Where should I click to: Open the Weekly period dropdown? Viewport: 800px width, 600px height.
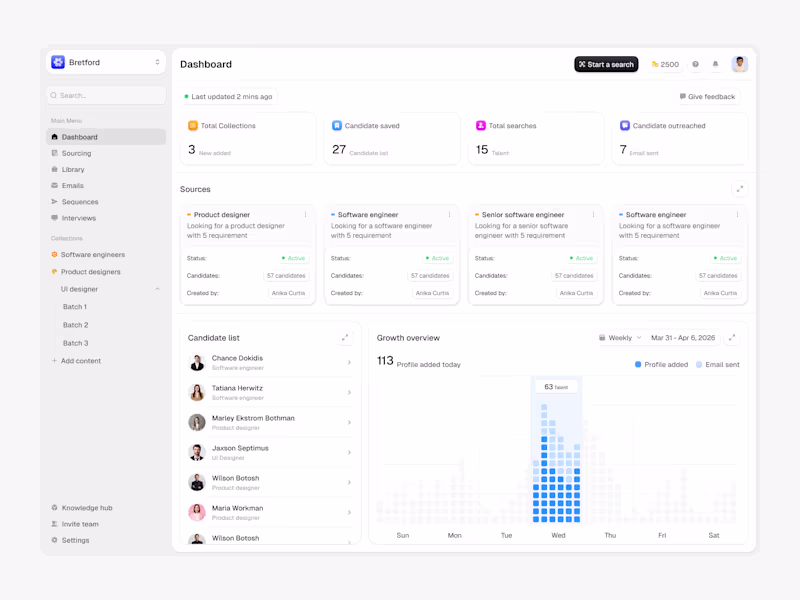pos(620,338)
